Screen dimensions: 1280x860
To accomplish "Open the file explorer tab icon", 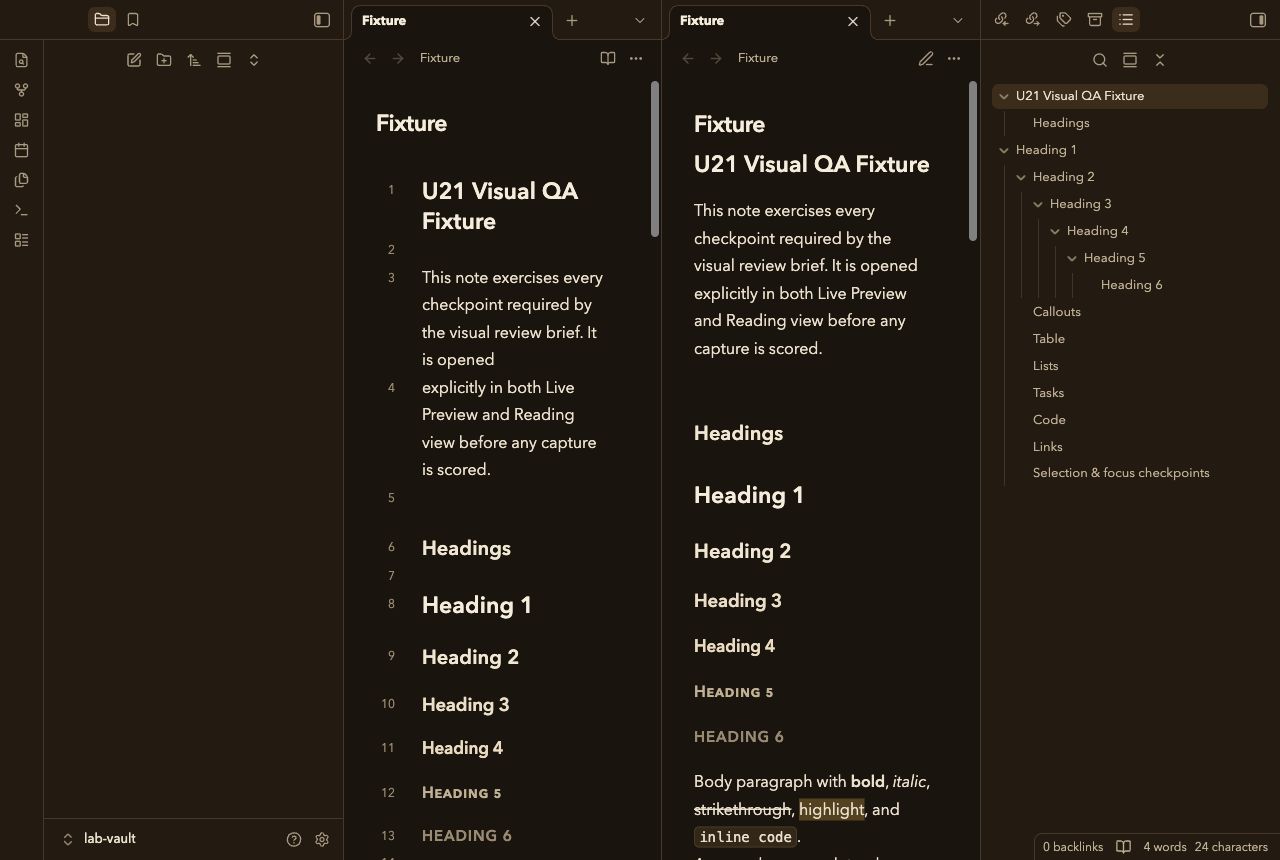I will coord(102,20).
